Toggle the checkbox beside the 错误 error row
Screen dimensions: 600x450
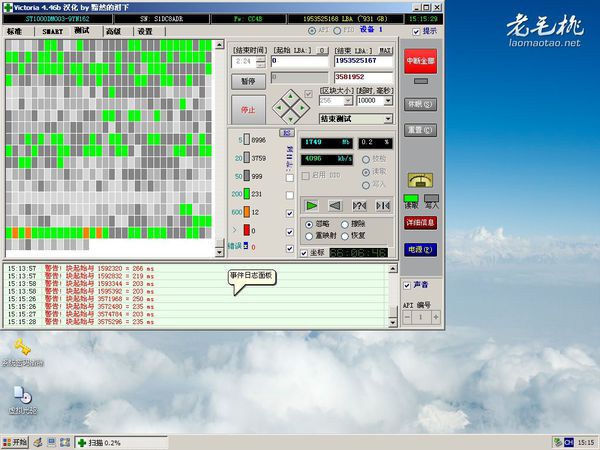point(290,248)
